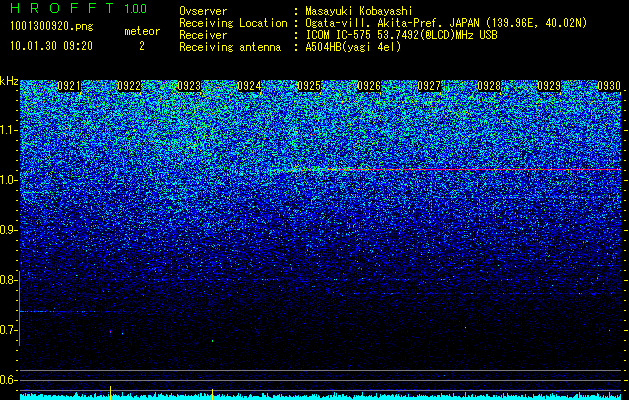Click the 0.8 kHz axis label
629x400 pixels.
point(7,280)
